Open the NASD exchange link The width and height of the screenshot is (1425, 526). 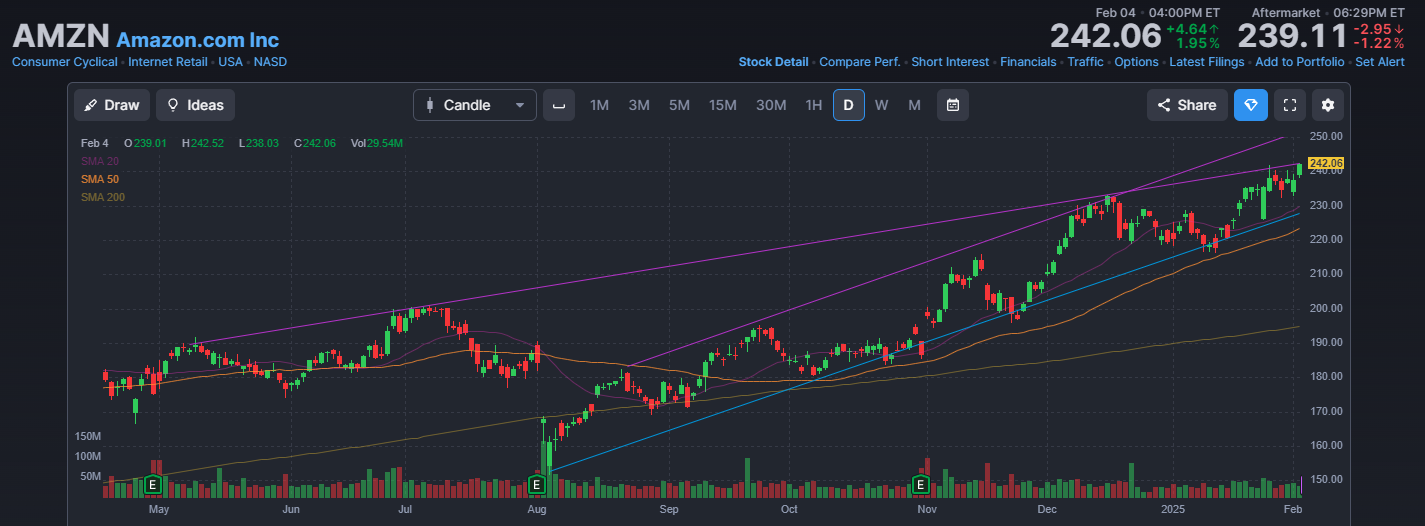click(x=270, y=62)
